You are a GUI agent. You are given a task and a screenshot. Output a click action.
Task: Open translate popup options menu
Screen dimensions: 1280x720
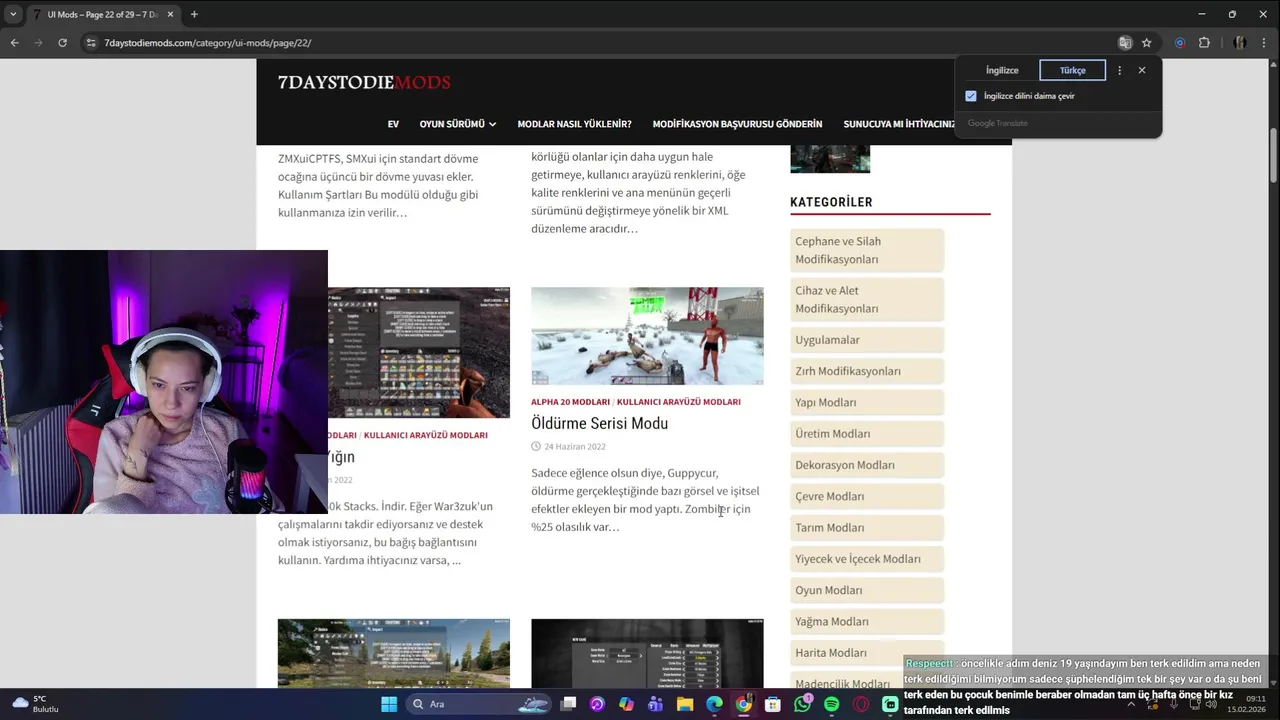tap(1119, 70)
